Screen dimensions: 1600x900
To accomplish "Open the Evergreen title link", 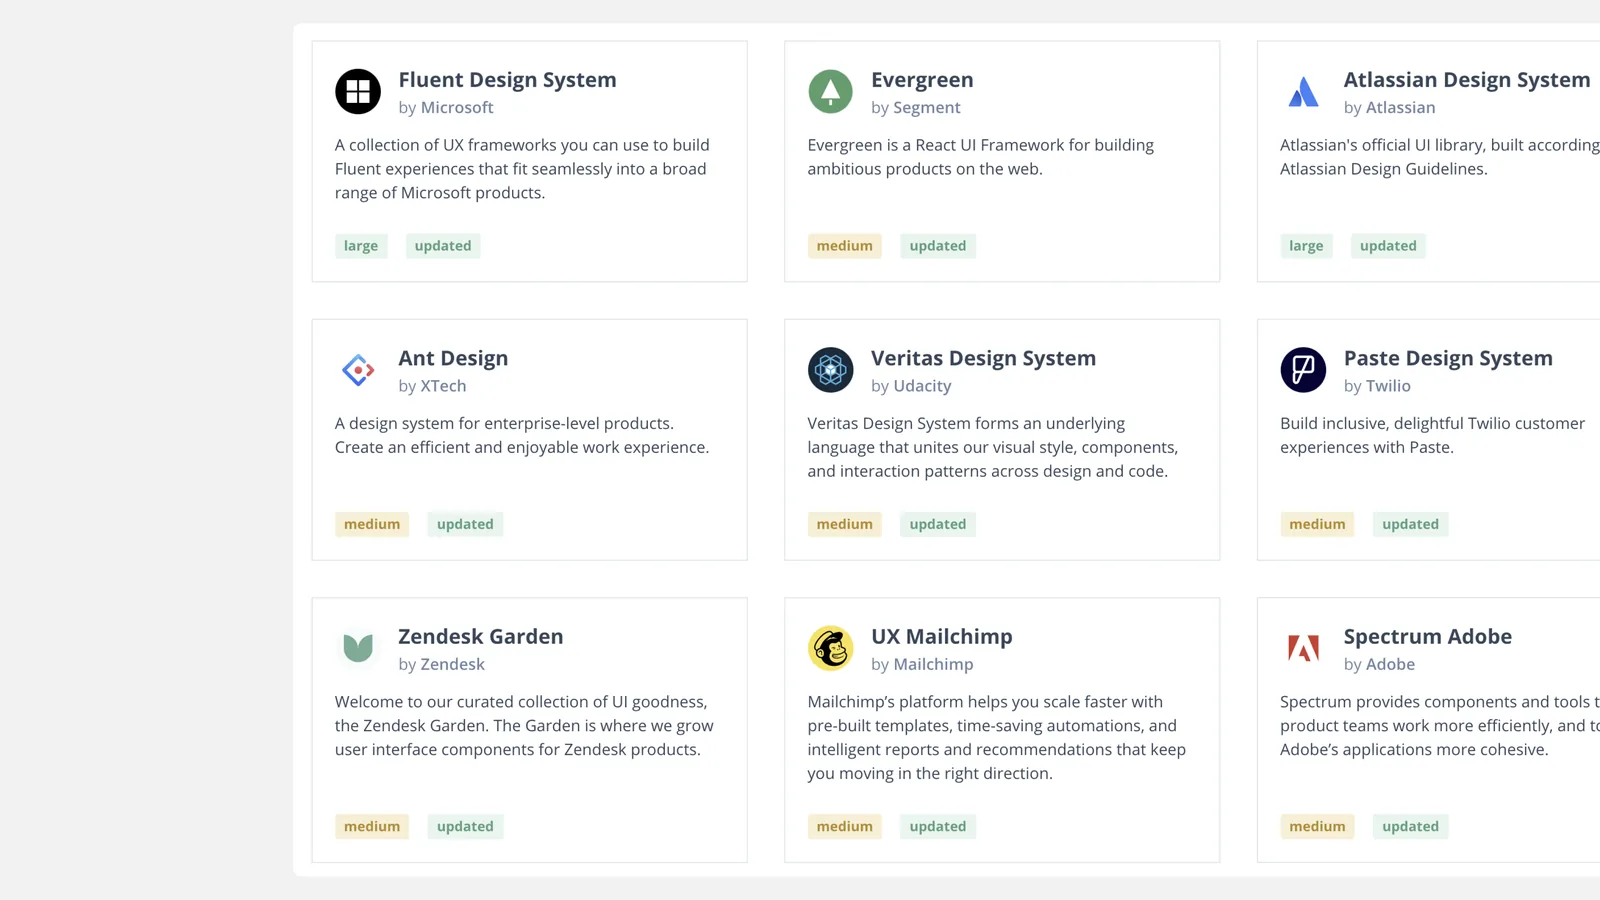I will [922, 80].
